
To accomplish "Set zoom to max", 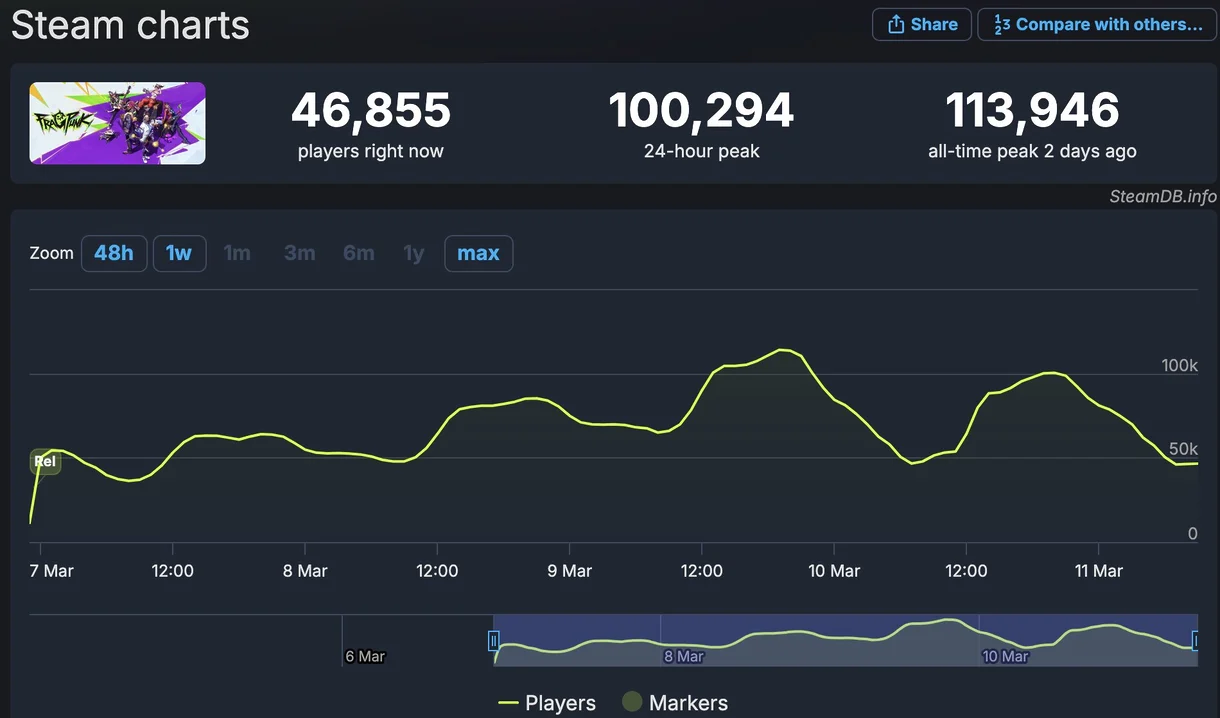I will tap(478, 253).
